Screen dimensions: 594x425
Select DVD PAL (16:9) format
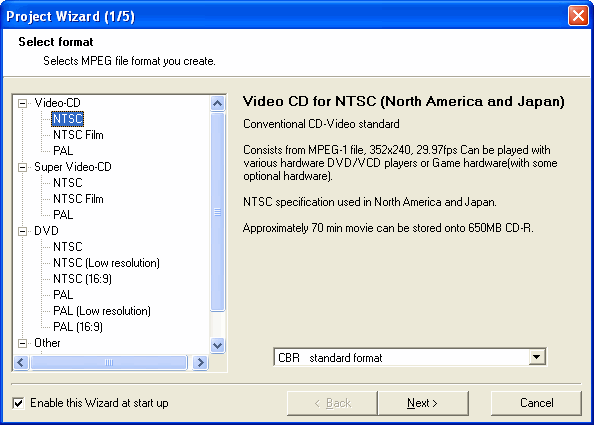(x=78, y=327)
